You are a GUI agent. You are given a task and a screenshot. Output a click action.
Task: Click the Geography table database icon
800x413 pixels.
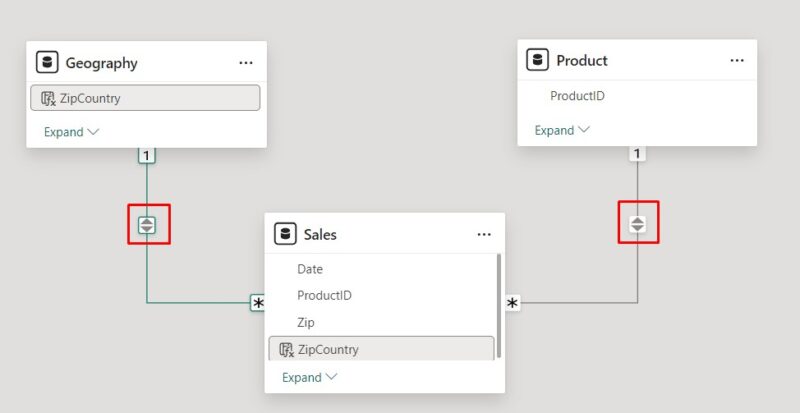tap(47, 62)
